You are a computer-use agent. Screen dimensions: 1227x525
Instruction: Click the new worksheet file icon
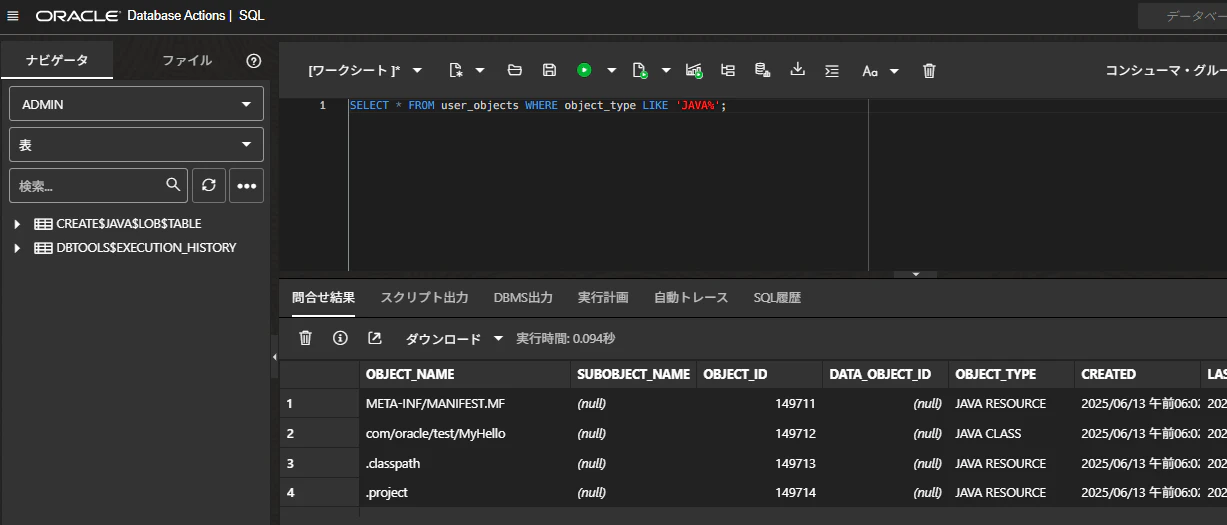(456, 70)
